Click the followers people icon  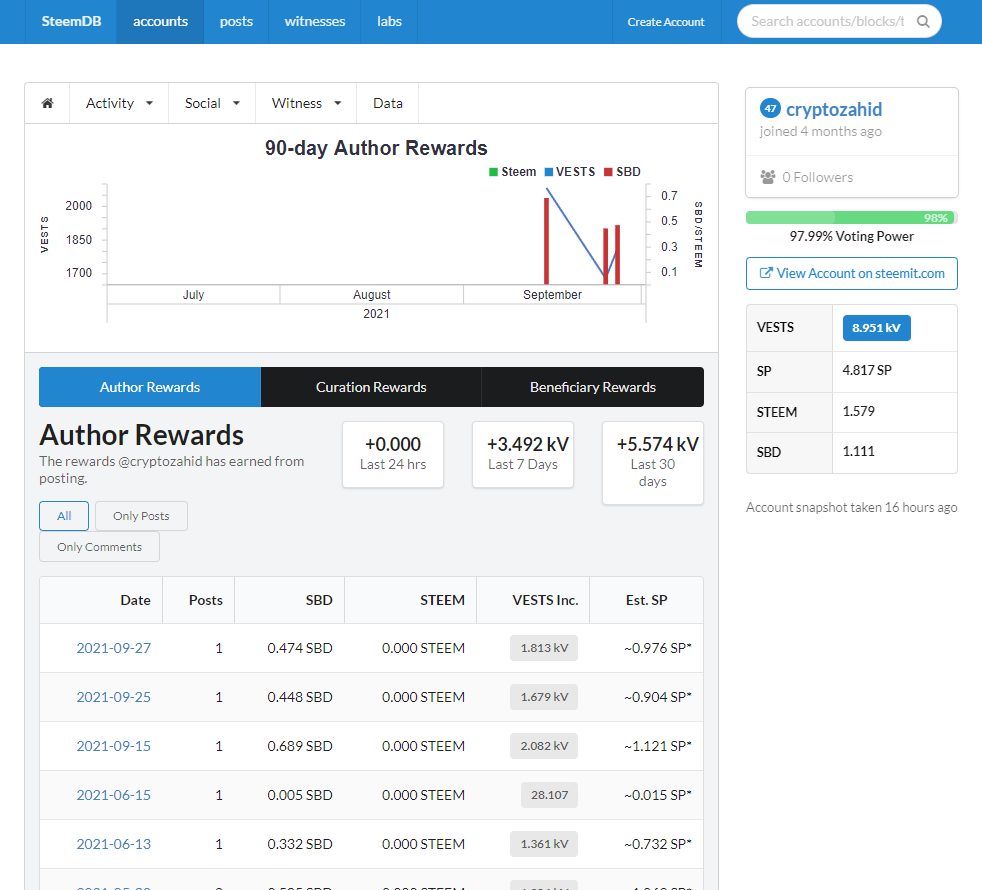pyautogui.click(x=768, y=177)
